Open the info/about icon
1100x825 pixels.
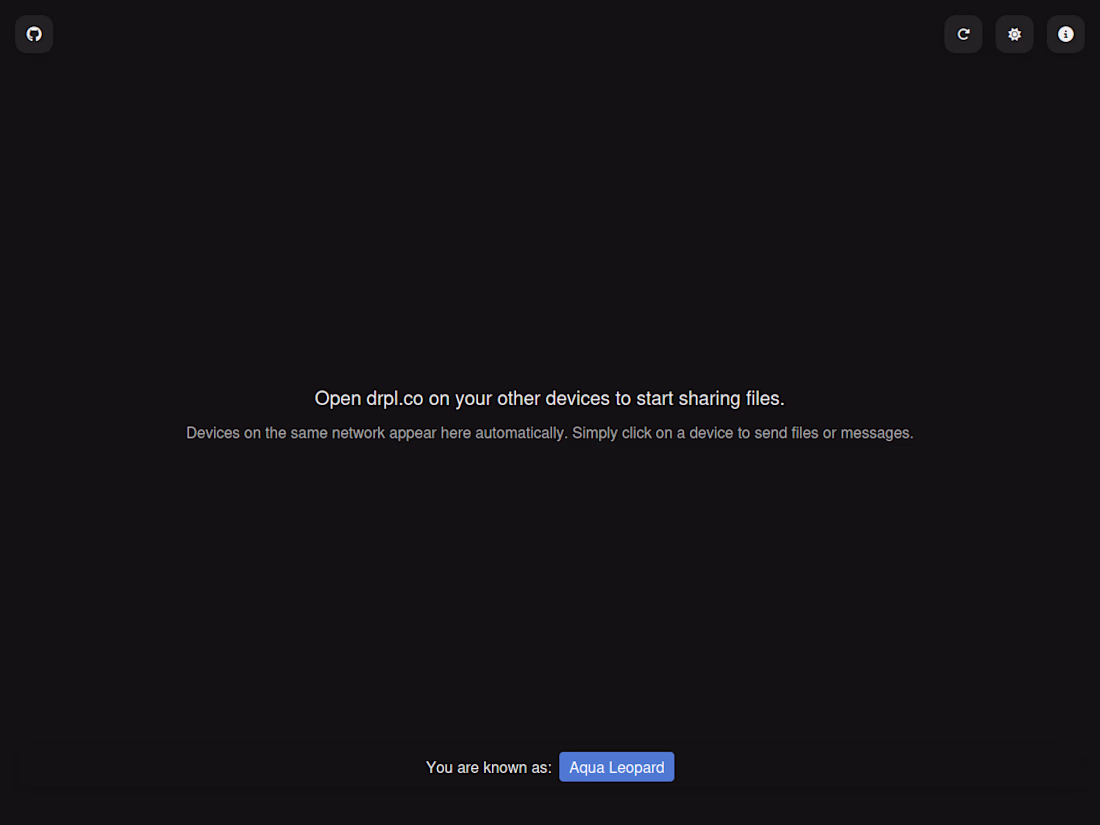tap(1066, 34)
